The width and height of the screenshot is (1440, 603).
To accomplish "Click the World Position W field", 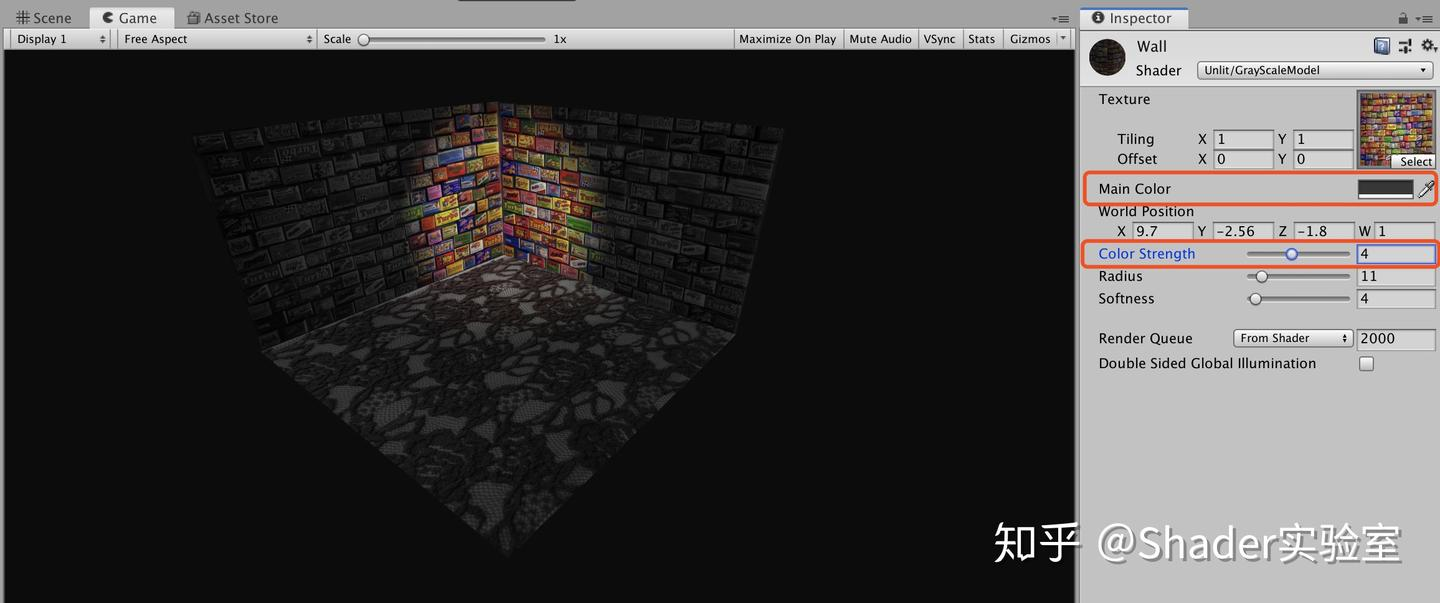I will (1405, 231).
